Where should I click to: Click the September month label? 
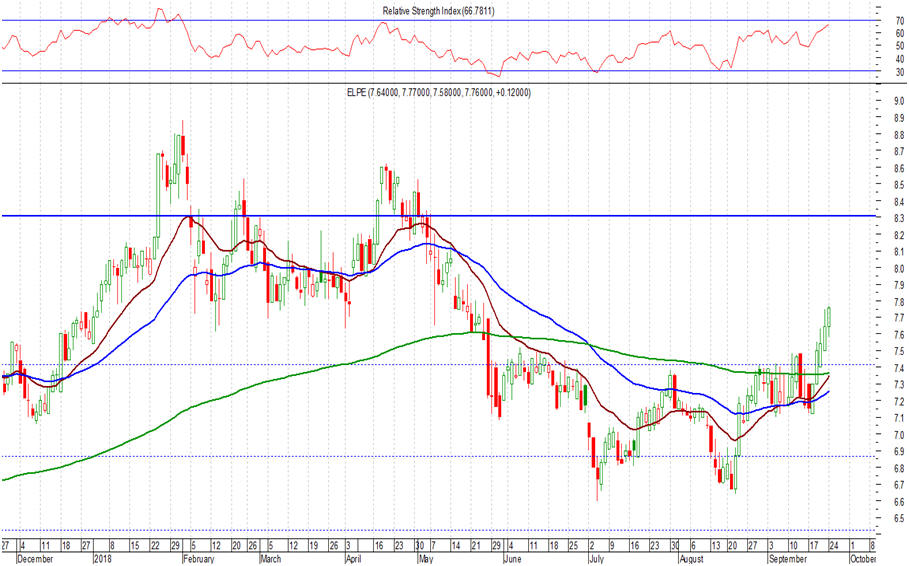[787, 559]
